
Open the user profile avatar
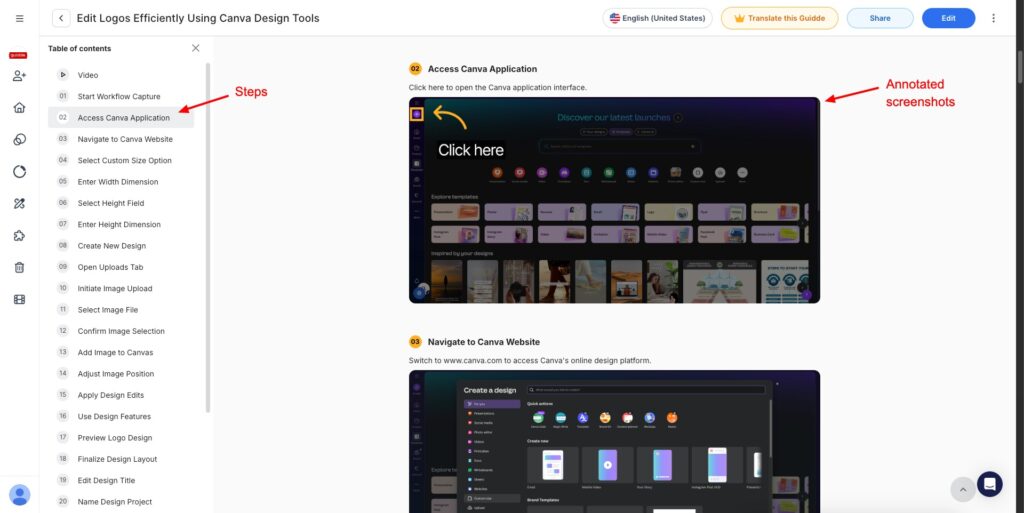(x=19, y=495)
